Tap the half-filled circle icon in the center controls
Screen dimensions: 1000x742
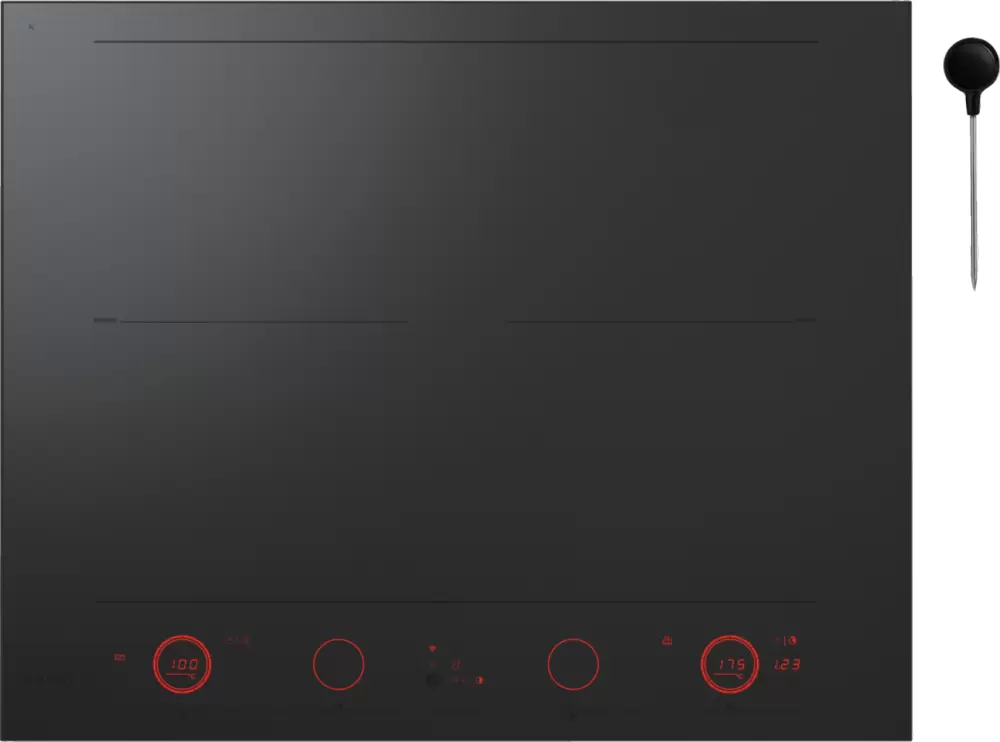pyautogui.click(x=480, y=680)
